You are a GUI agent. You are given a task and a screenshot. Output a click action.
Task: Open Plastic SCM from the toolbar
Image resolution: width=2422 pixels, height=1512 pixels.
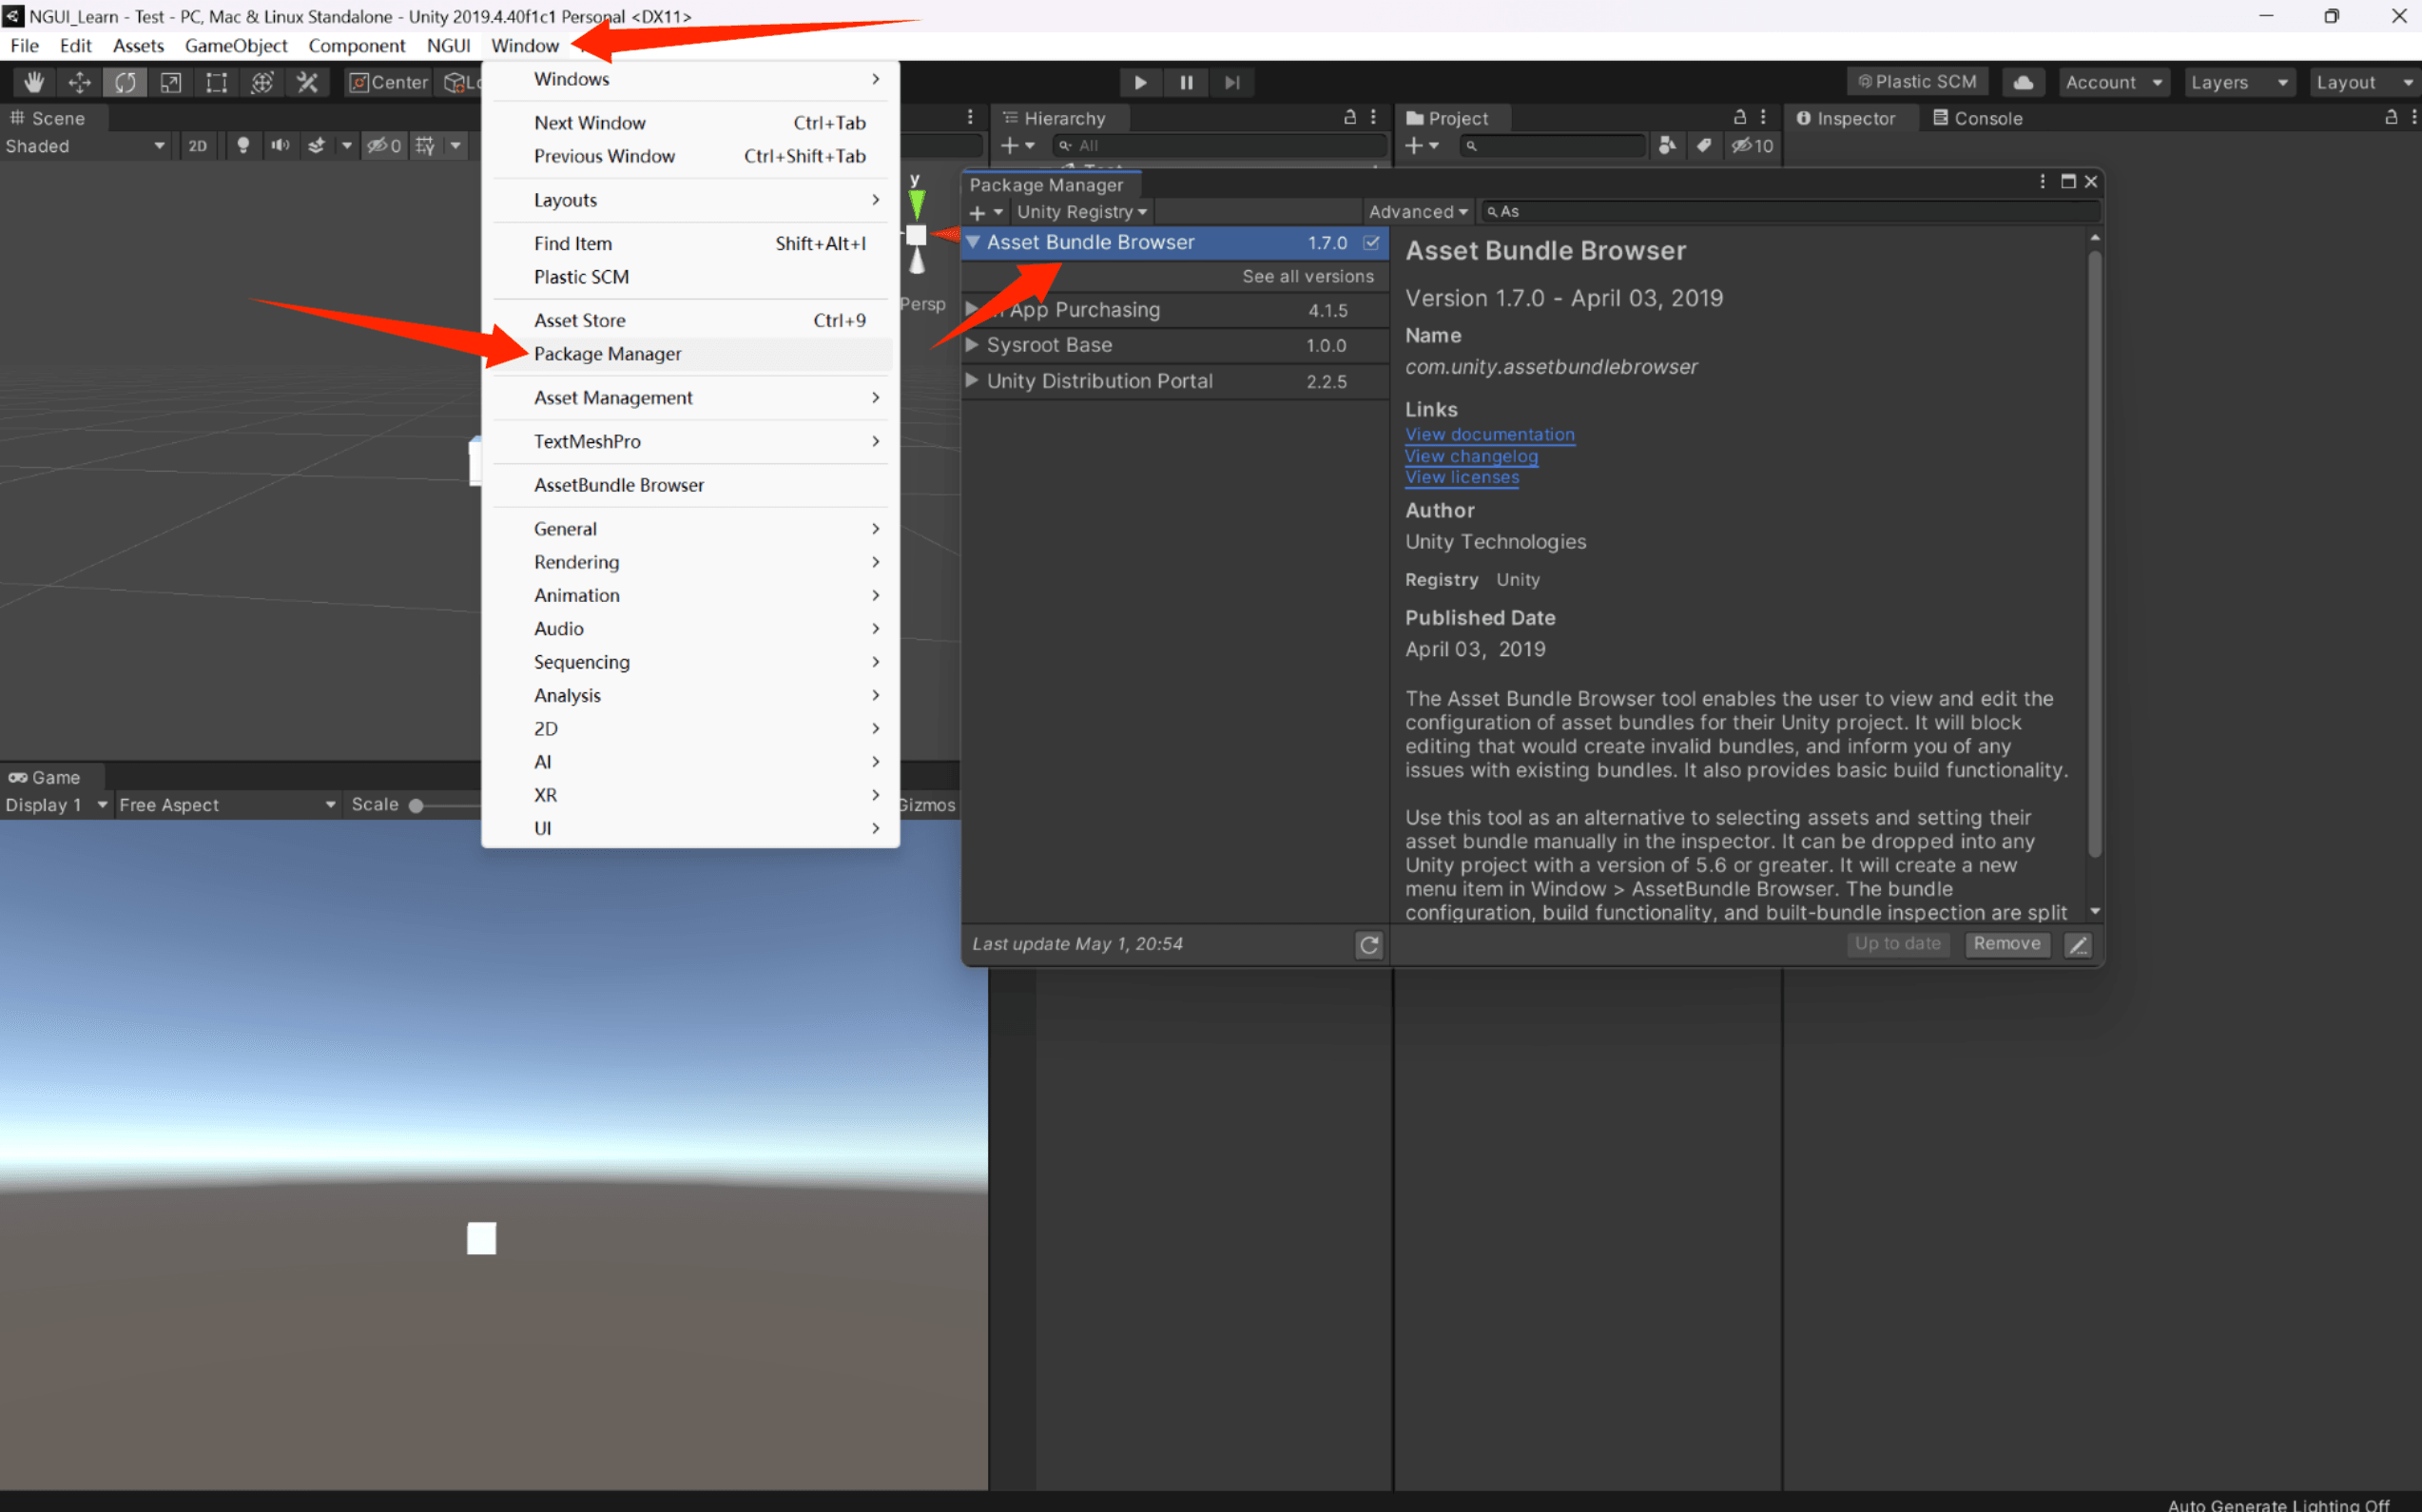tap(1917, 82)
